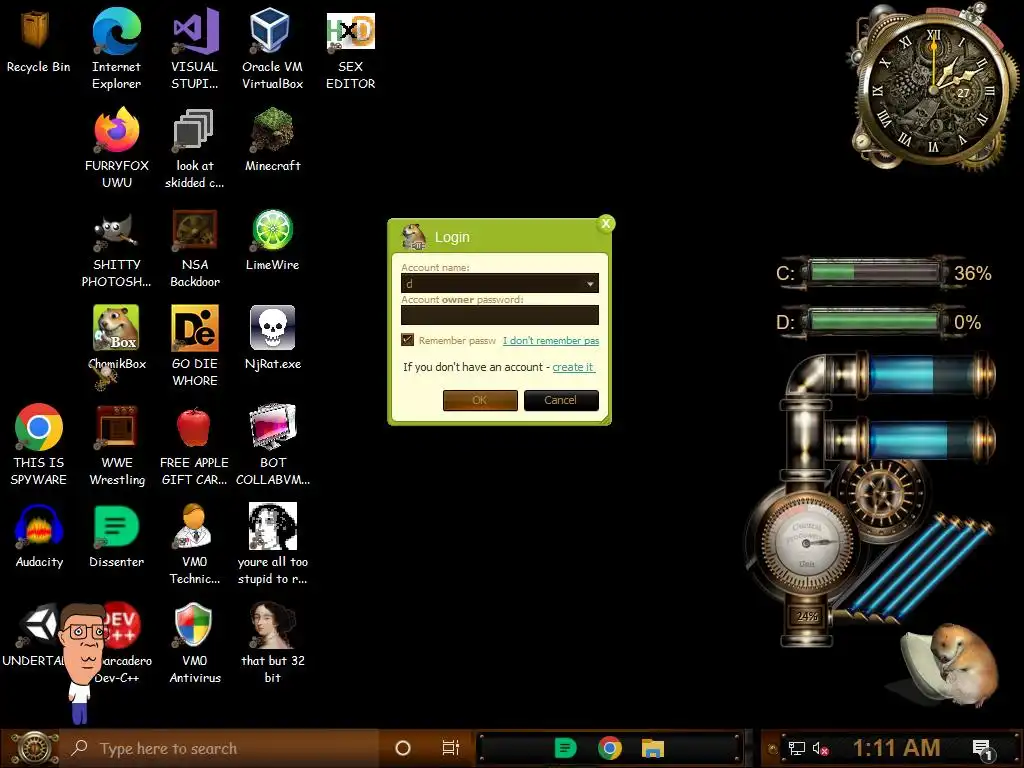Select the 'look at skidded c...' icon
The width and height of the screenshot is (1024, 768).
(x=195, y=148)
